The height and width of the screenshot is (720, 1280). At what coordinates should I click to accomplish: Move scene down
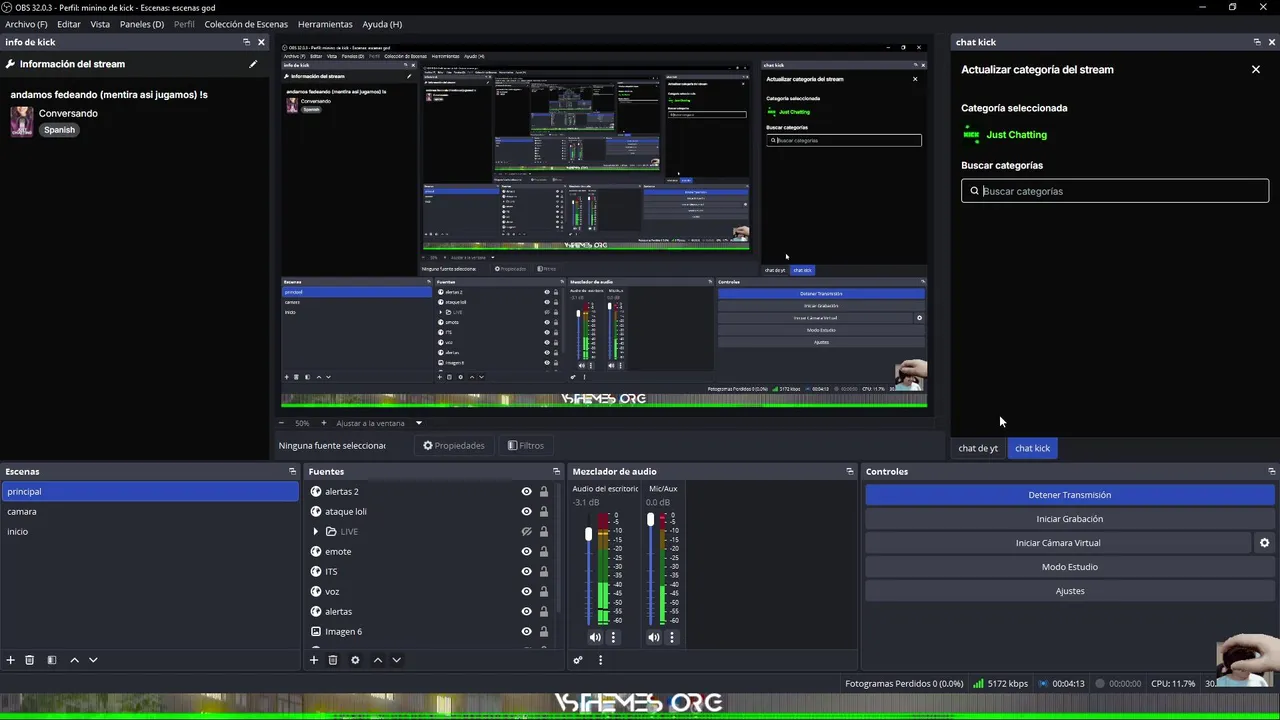tap(93, 660)
